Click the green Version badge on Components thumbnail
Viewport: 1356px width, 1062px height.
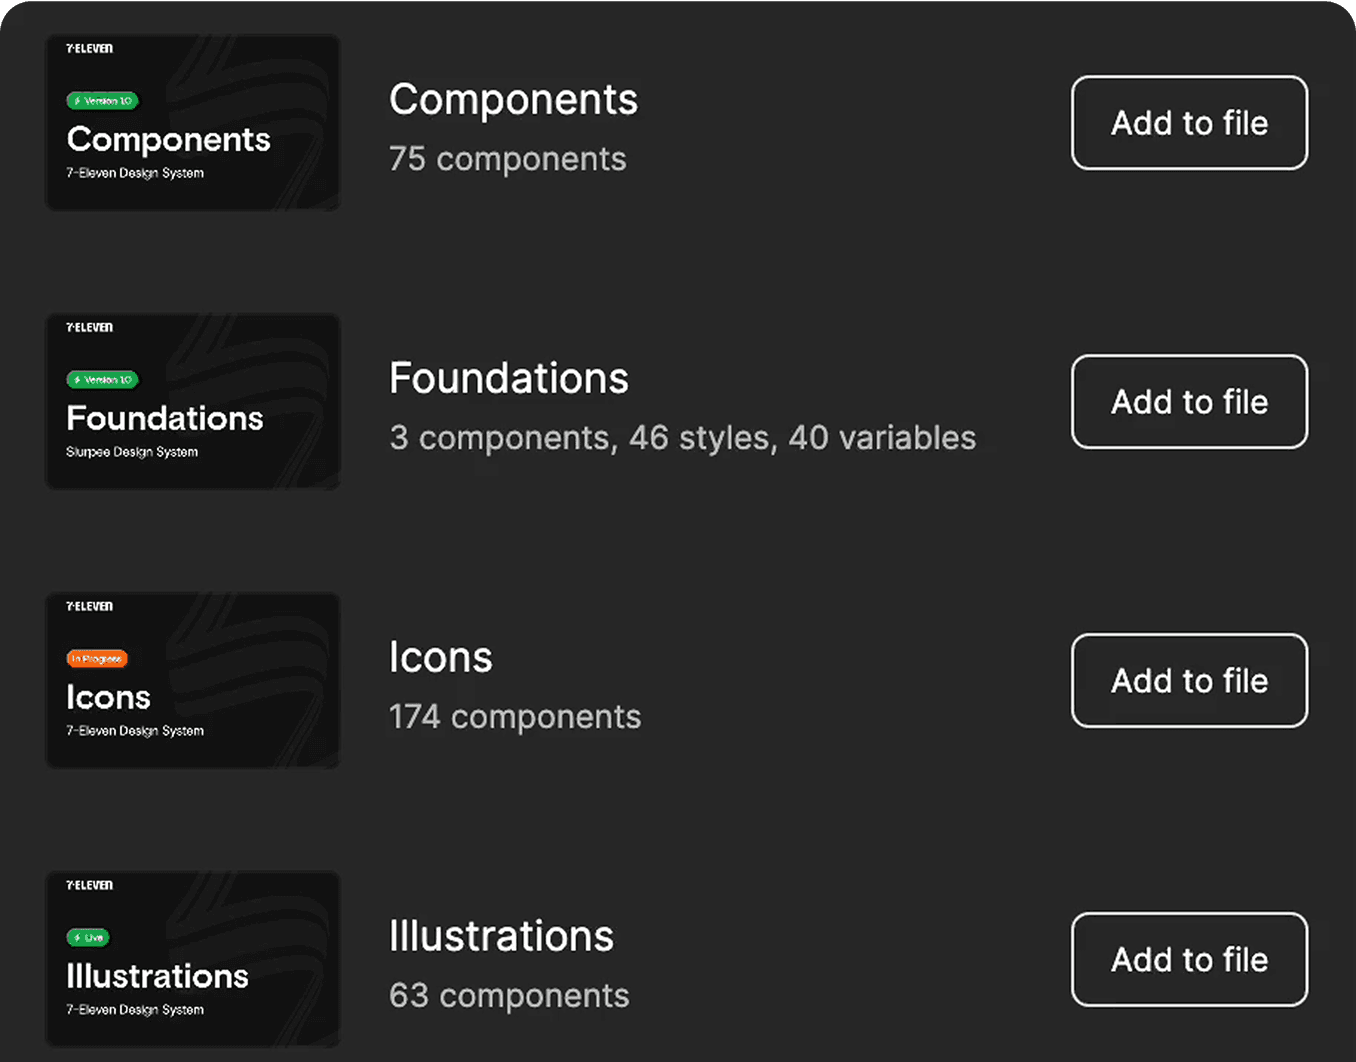tap(103, 101)
